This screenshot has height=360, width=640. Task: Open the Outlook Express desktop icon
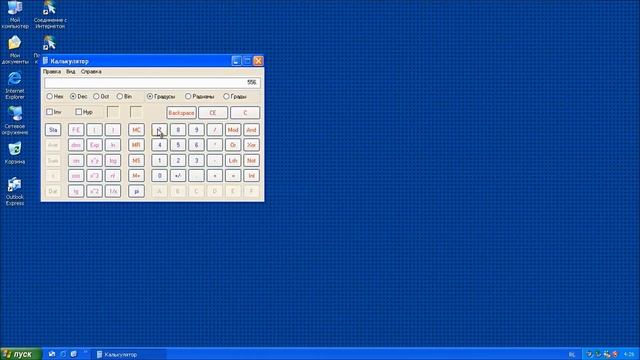(15, 191)
